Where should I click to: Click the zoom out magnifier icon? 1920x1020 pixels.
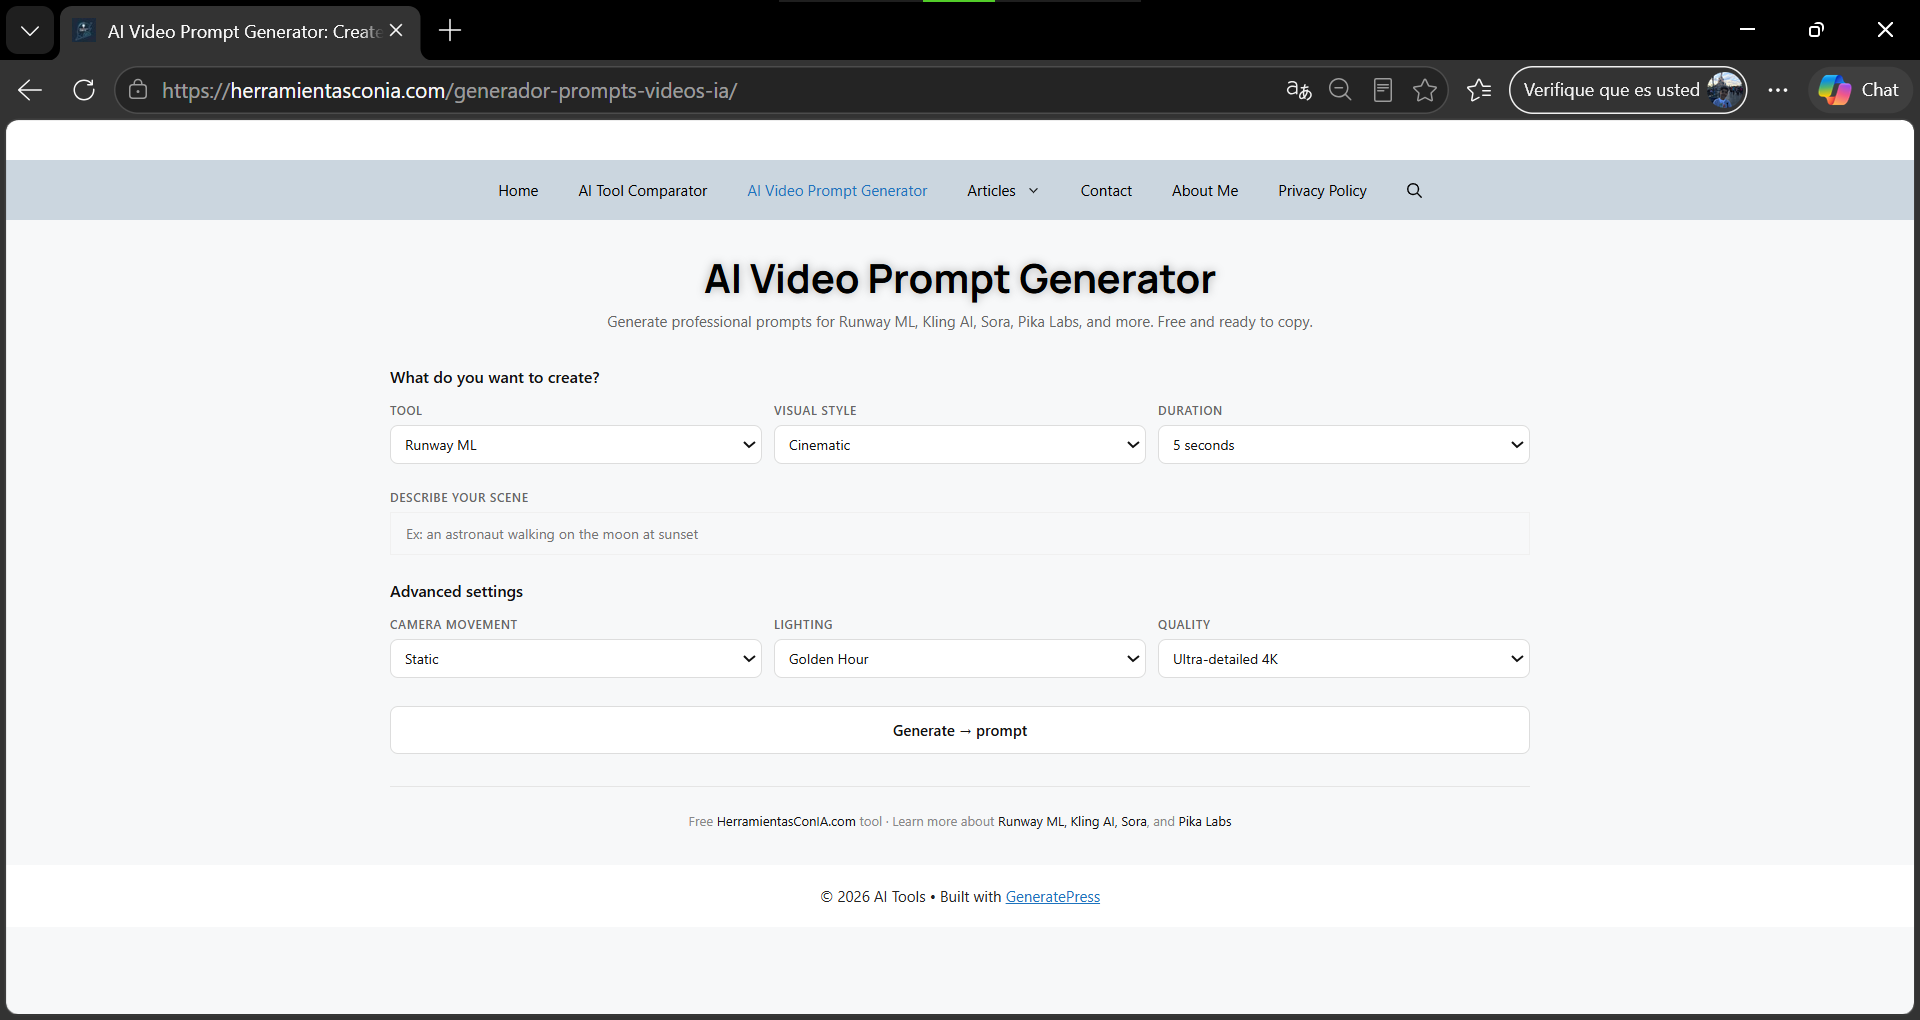[1340, 90]
